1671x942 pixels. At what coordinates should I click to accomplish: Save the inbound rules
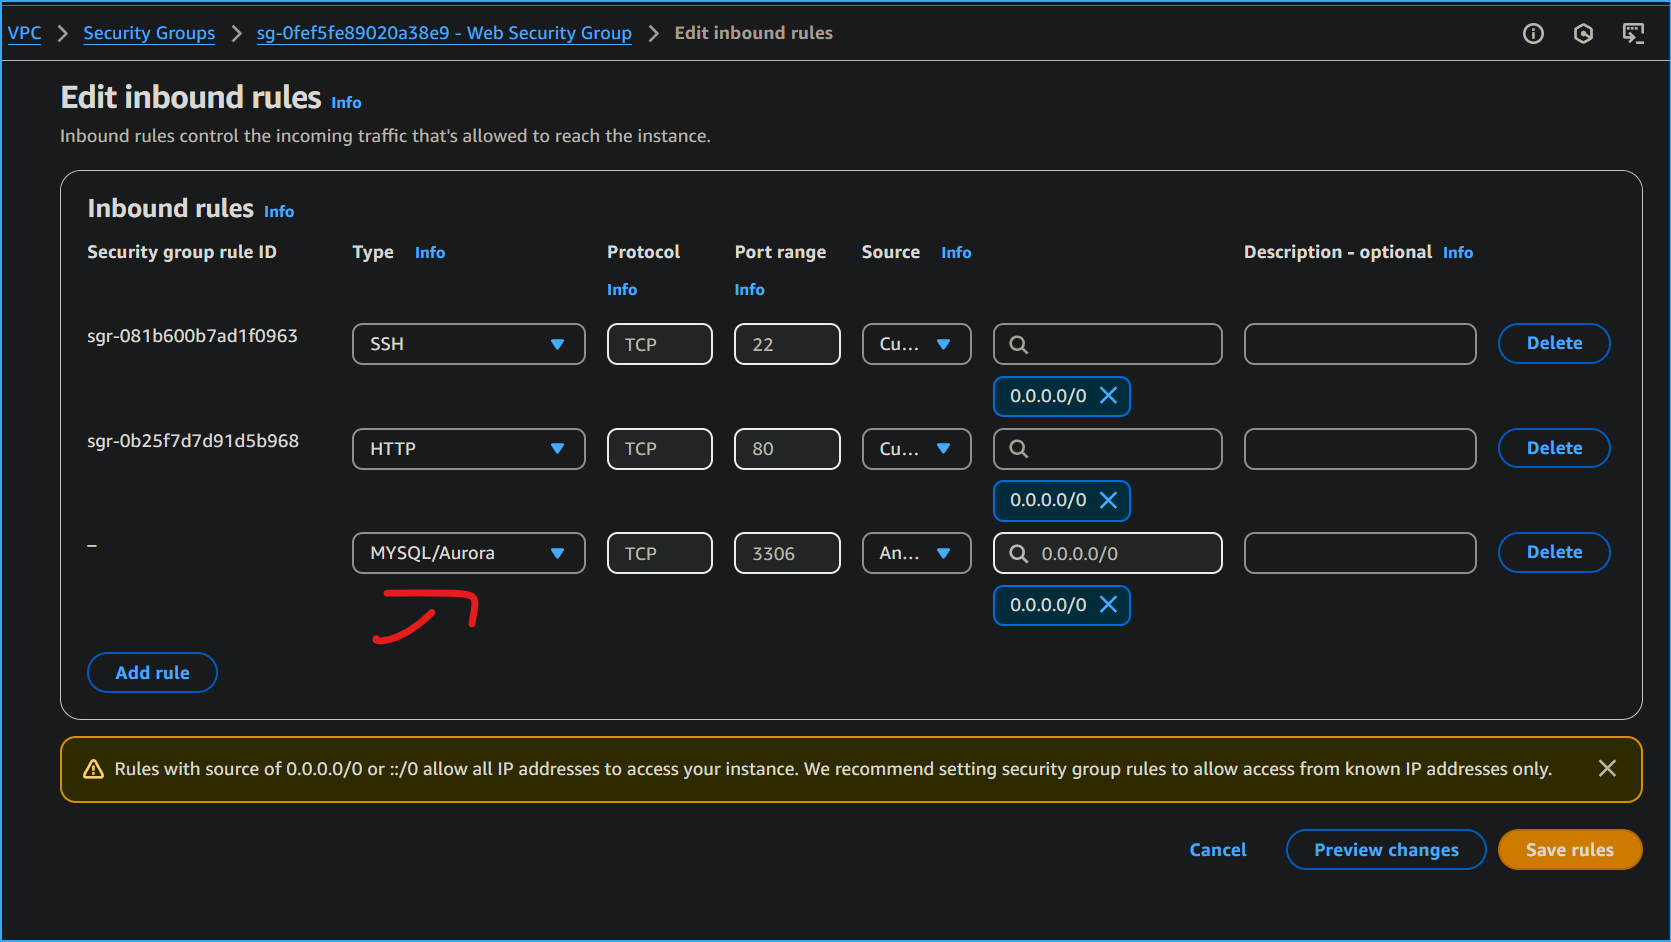[x=1569, y=849]
